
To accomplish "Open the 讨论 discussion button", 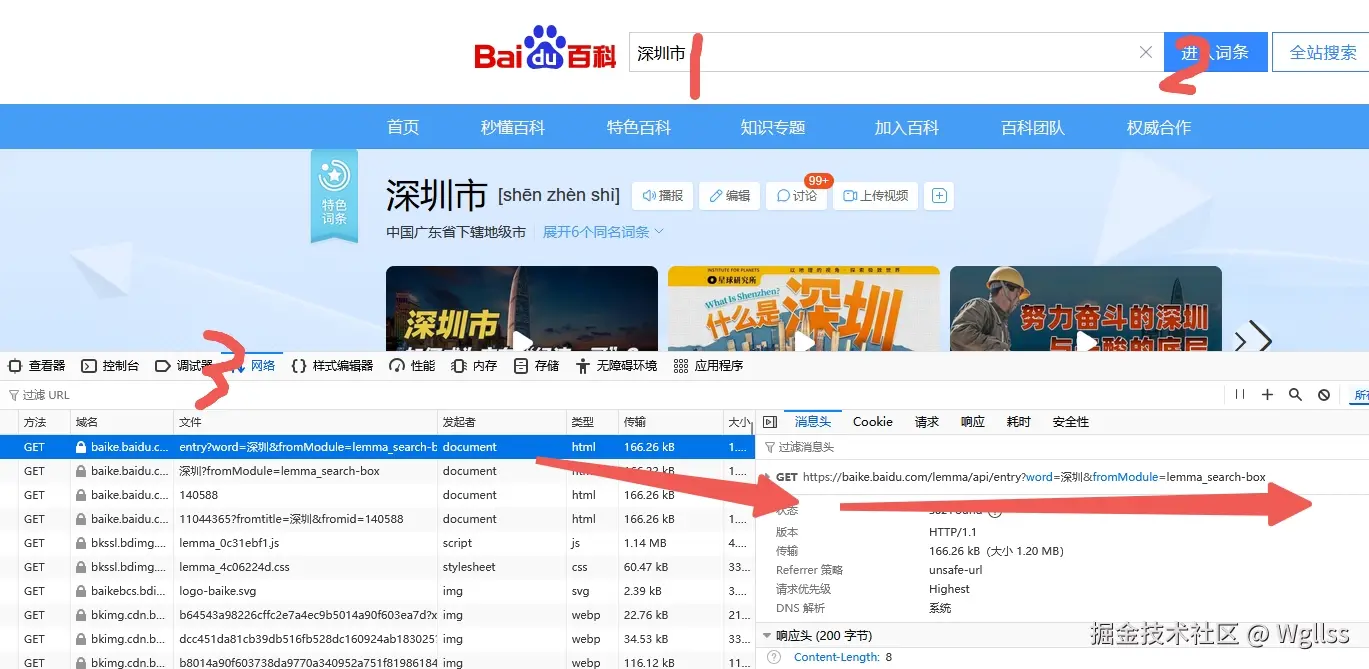I will click(x=796, y=196).
